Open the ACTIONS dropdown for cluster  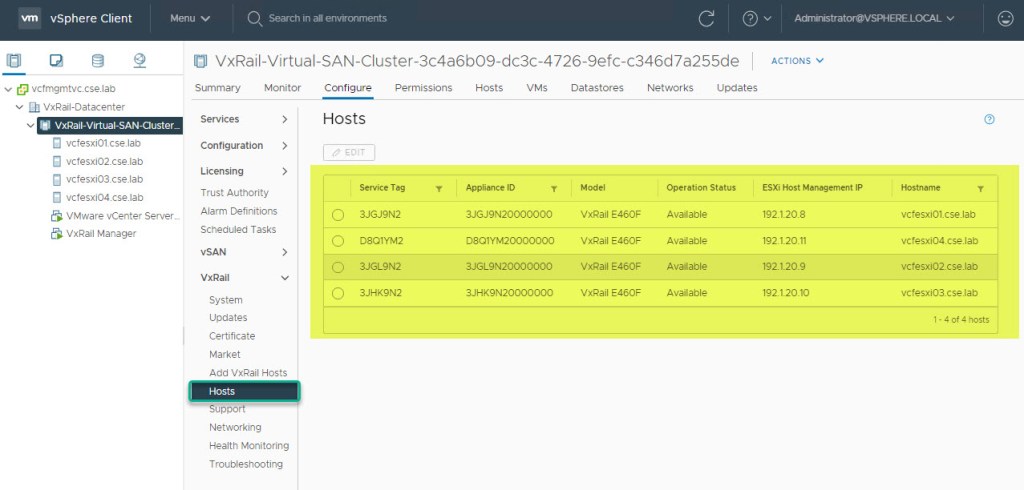click(x=797, y=61)
